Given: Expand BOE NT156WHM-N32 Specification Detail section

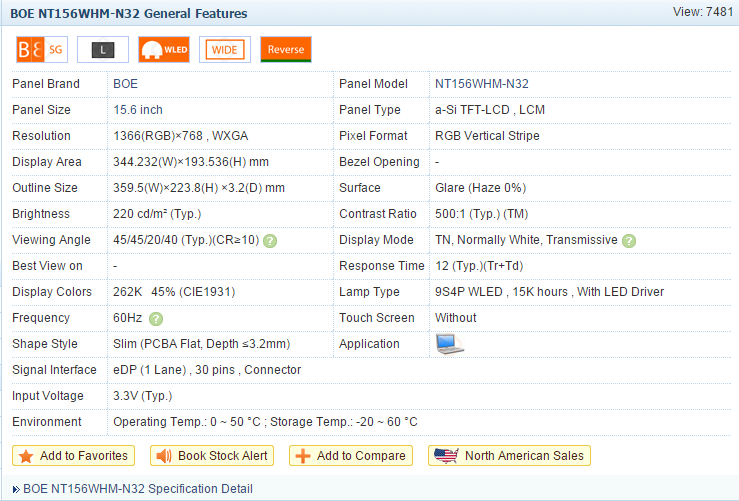Looking at the screenshot, I should [x=130, y=489].
